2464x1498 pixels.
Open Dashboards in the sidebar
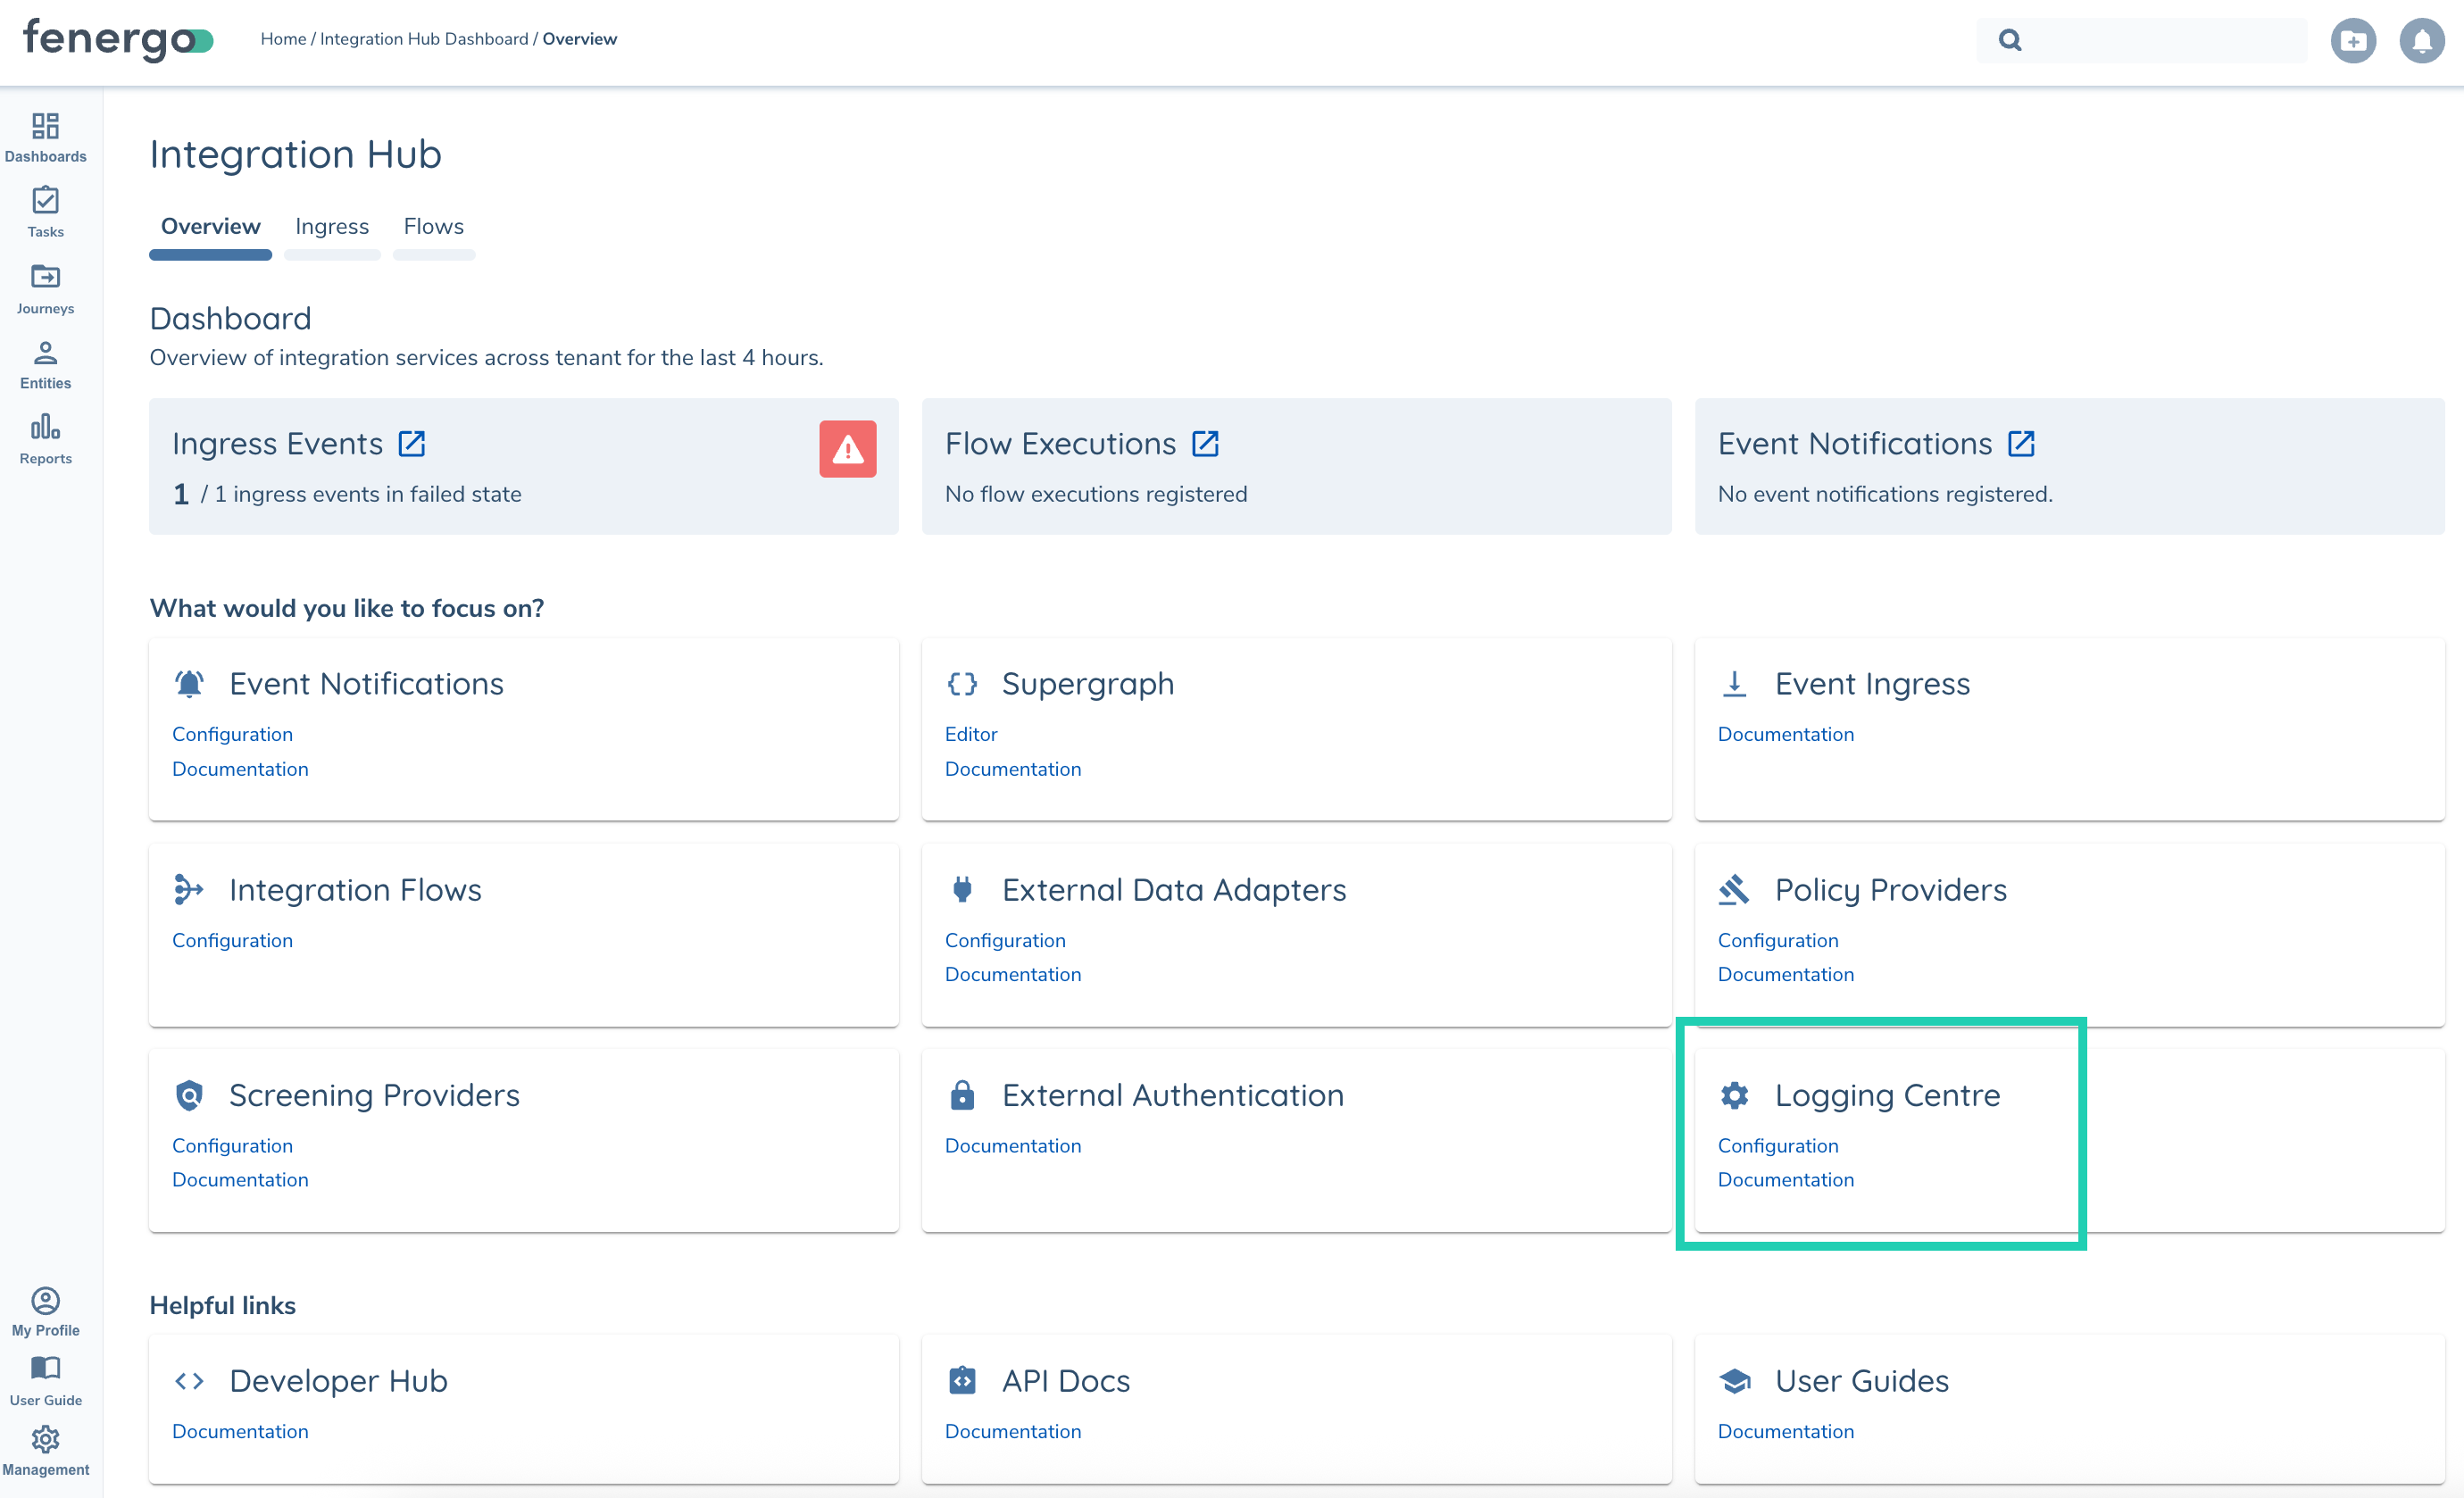[45, 137]
